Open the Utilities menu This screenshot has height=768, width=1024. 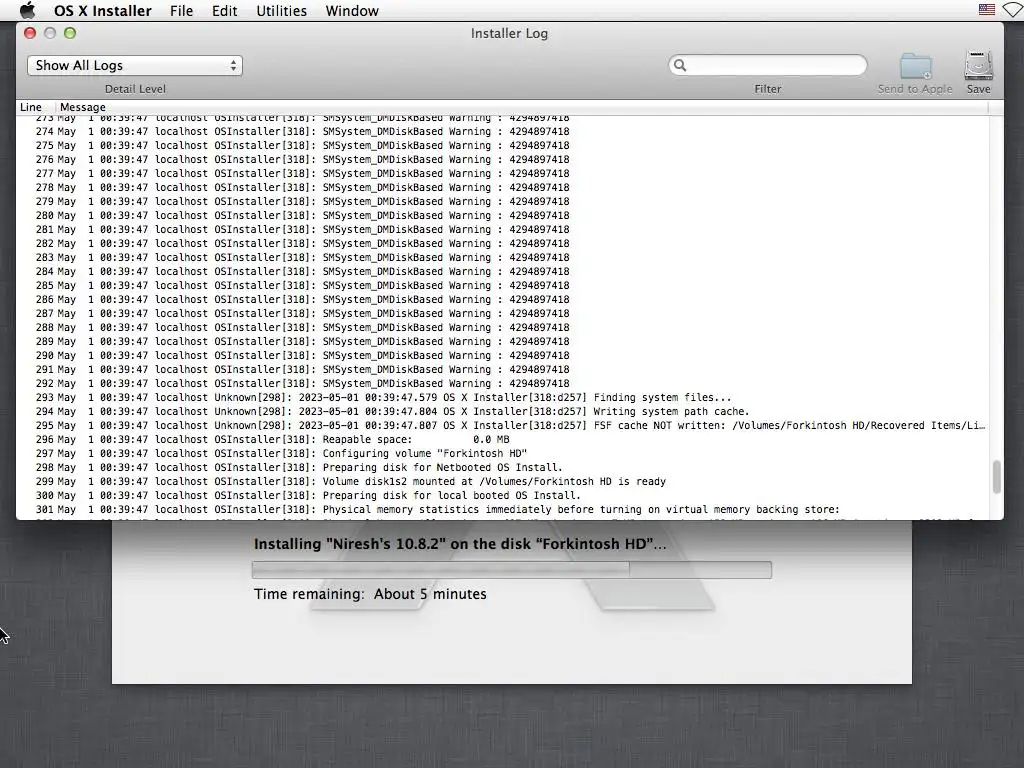(x=281, y=10)
